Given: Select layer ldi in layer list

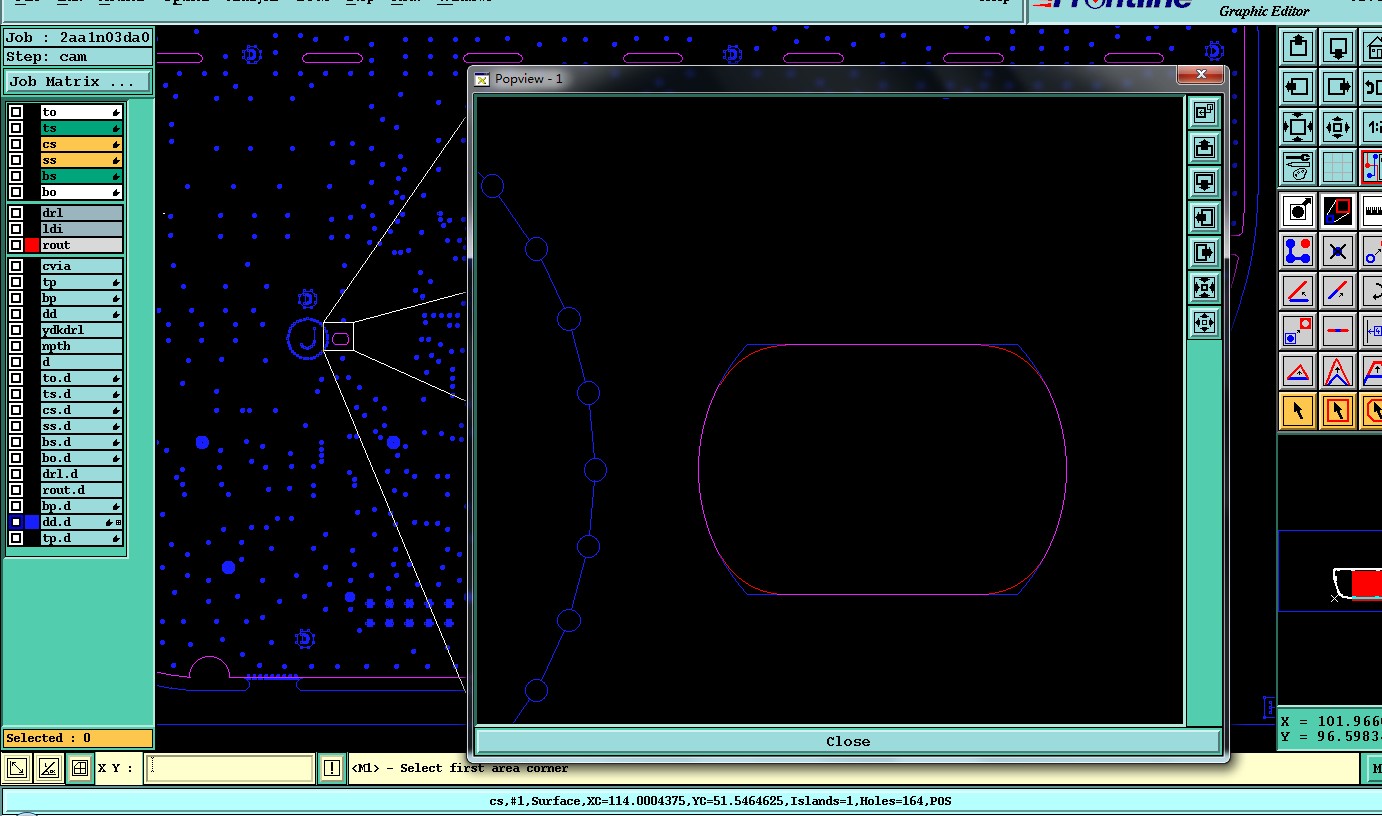Looking at the screenshot, I should tap(81, 229).
